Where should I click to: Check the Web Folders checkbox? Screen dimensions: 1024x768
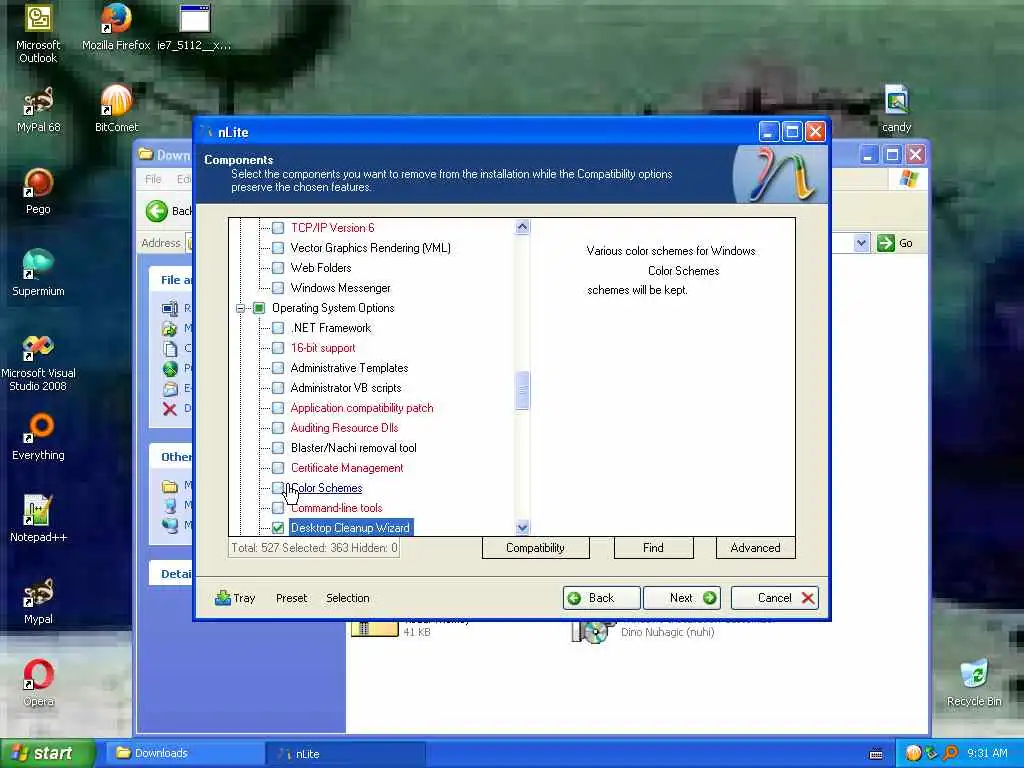[x=278, y=268]
